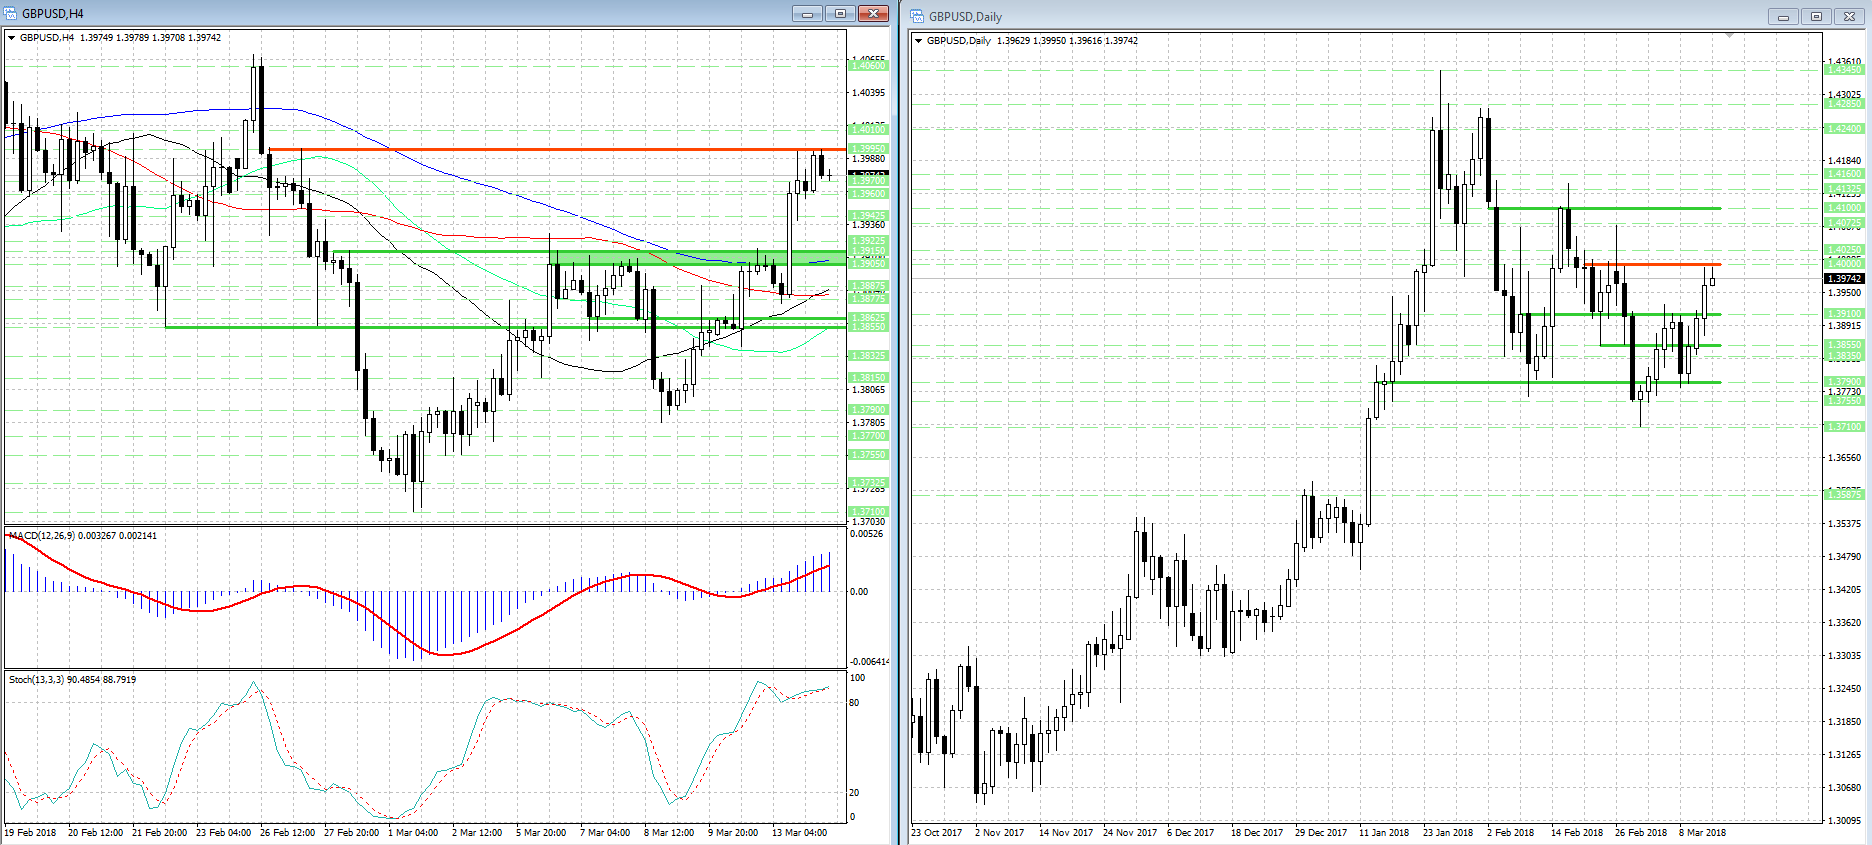The width and height of the screenshot is (1872, 845).
Task: Click the 0.00526 MACD scale value
Action: (x=867, y=534)
